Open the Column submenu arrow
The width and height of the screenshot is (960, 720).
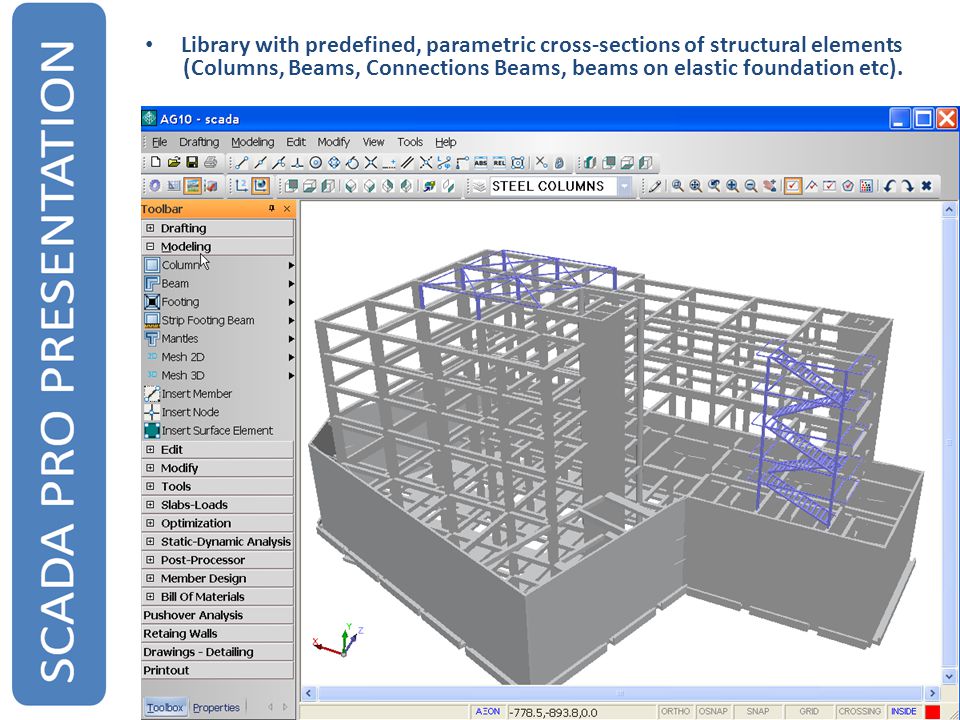point(291,265)
